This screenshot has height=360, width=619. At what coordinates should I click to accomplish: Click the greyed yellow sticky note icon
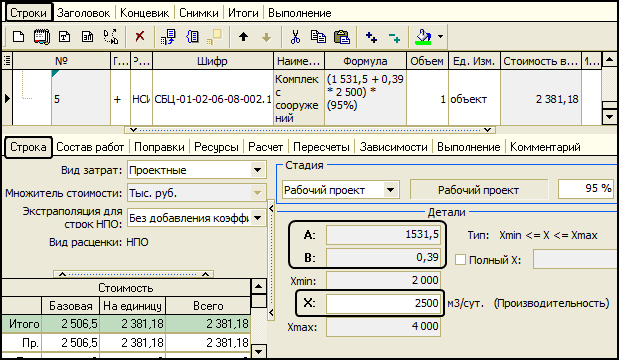(x=214, y=37)
